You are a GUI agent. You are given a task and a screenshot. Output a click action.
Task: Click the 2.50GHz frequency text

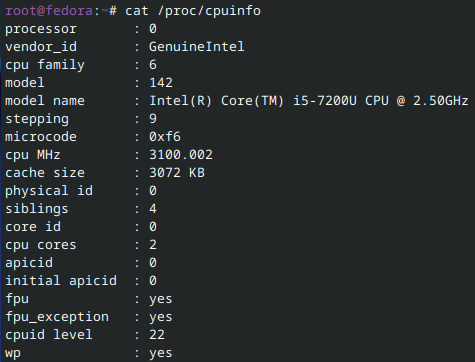[x=441, y=100]
